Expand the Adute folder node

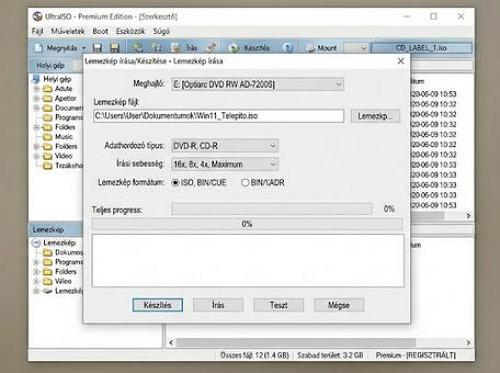[37, 89]
